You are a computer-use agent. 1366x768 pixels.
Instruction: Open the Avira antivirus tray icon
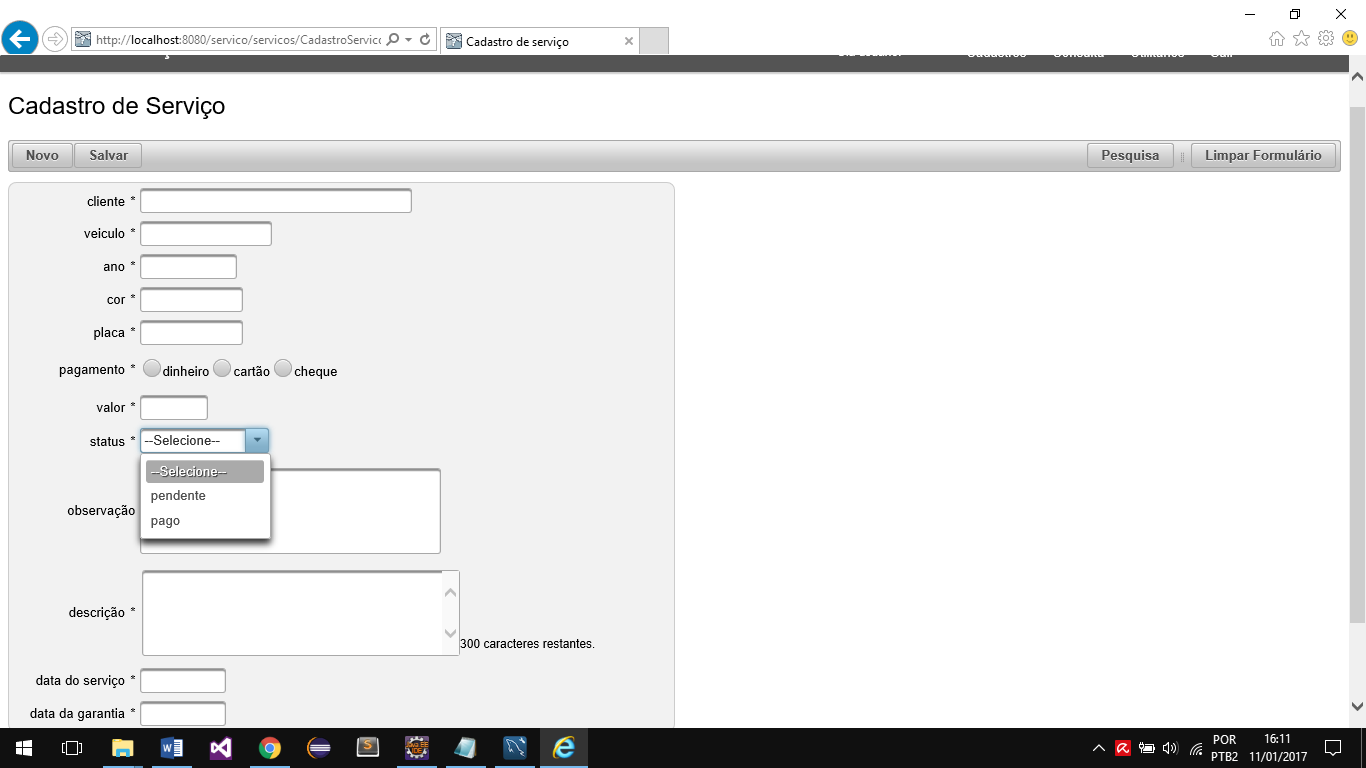coord(1123,748)
